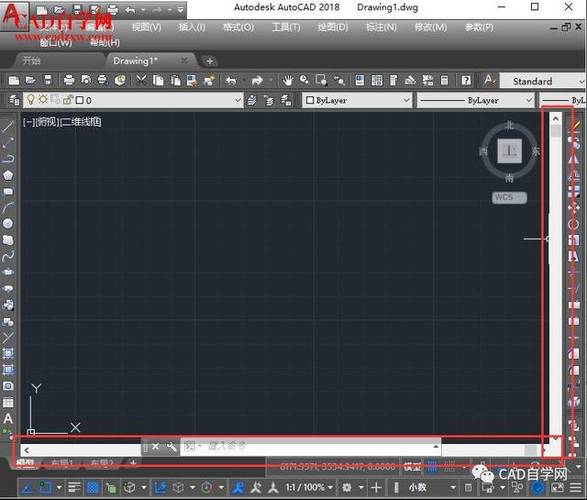587x500 pixels.
Task: Open the 工具(T) menu
Action: pos(286,27)
